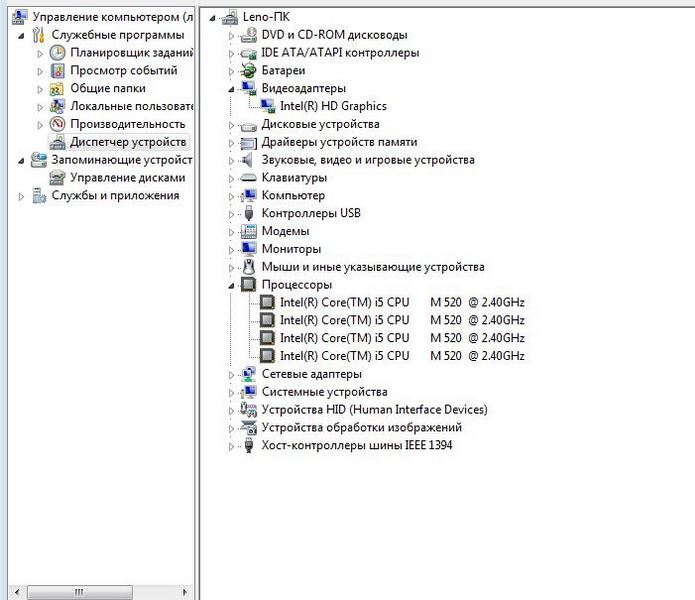Screen dimensions: 695x600
Task: Expand the DVD и CD-ROM дисководы node
Action: [232, 35]
